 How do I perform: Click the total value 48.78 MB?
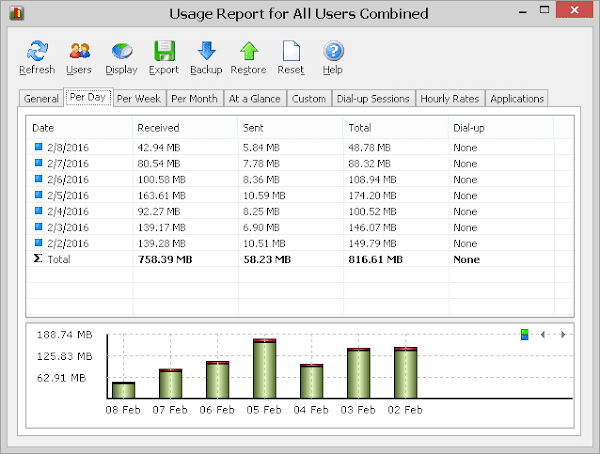coord(369,147)
